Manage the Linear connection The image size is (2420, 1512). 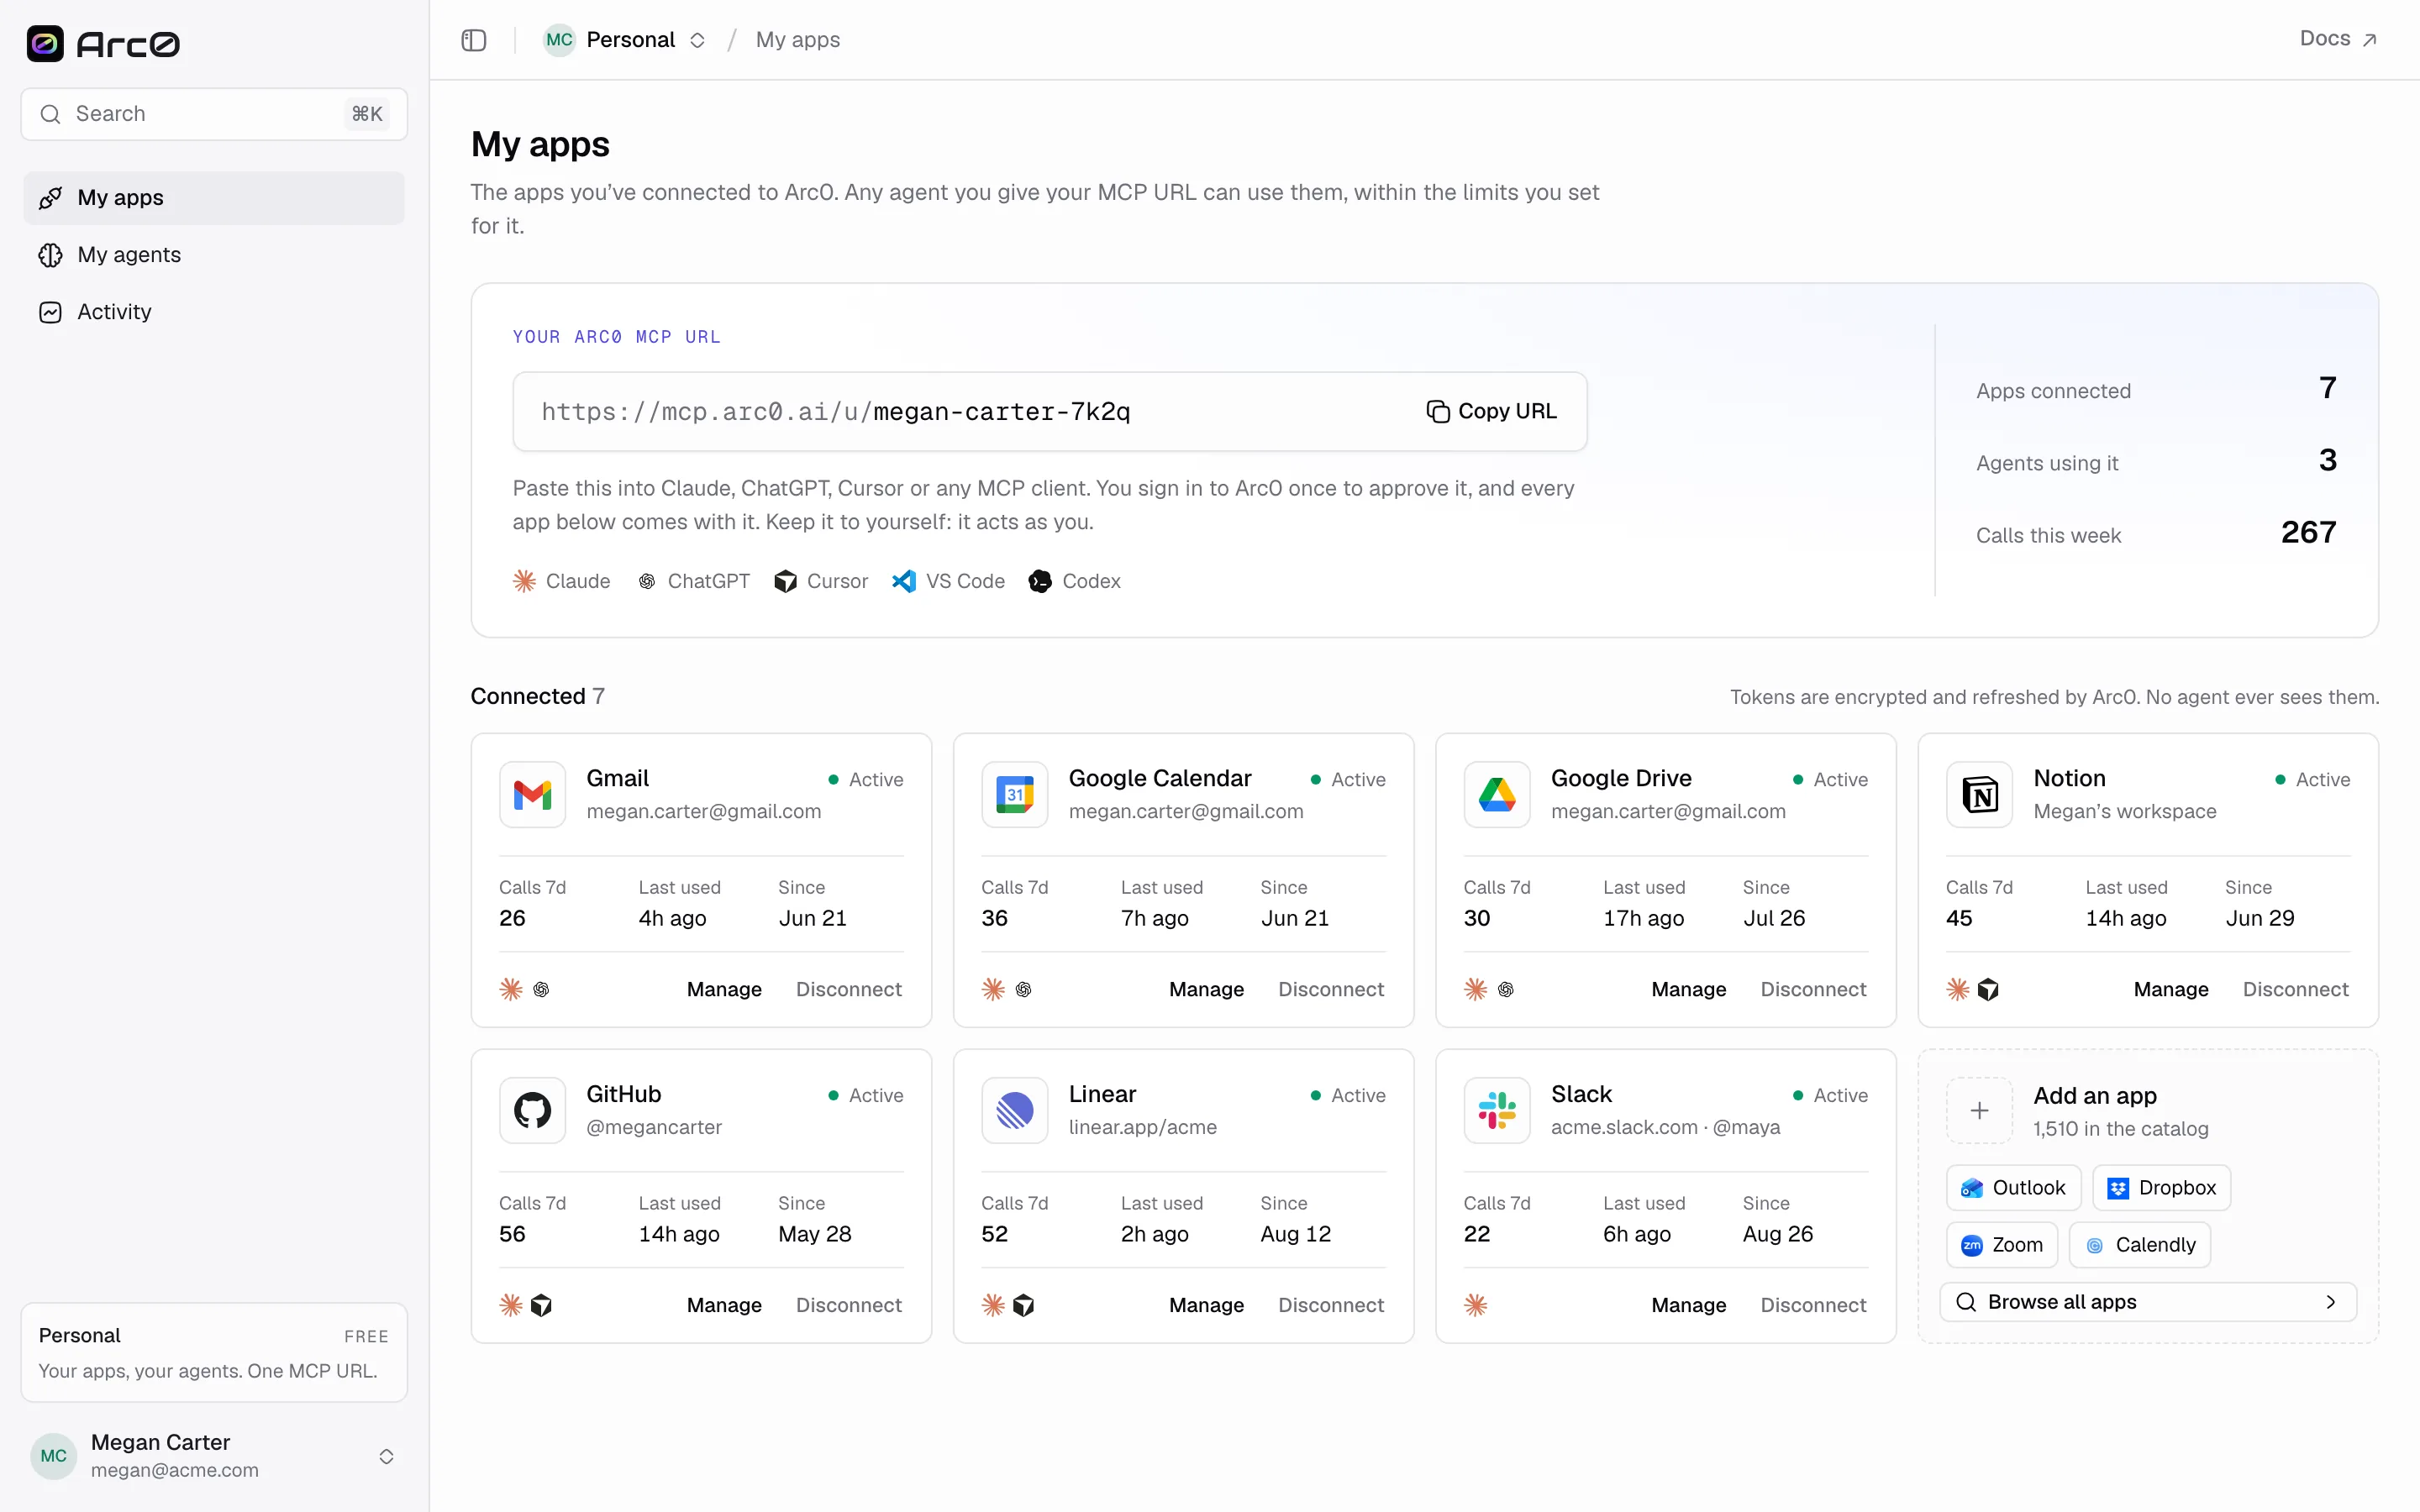pyautogui.click(x=1206, y=1306)
